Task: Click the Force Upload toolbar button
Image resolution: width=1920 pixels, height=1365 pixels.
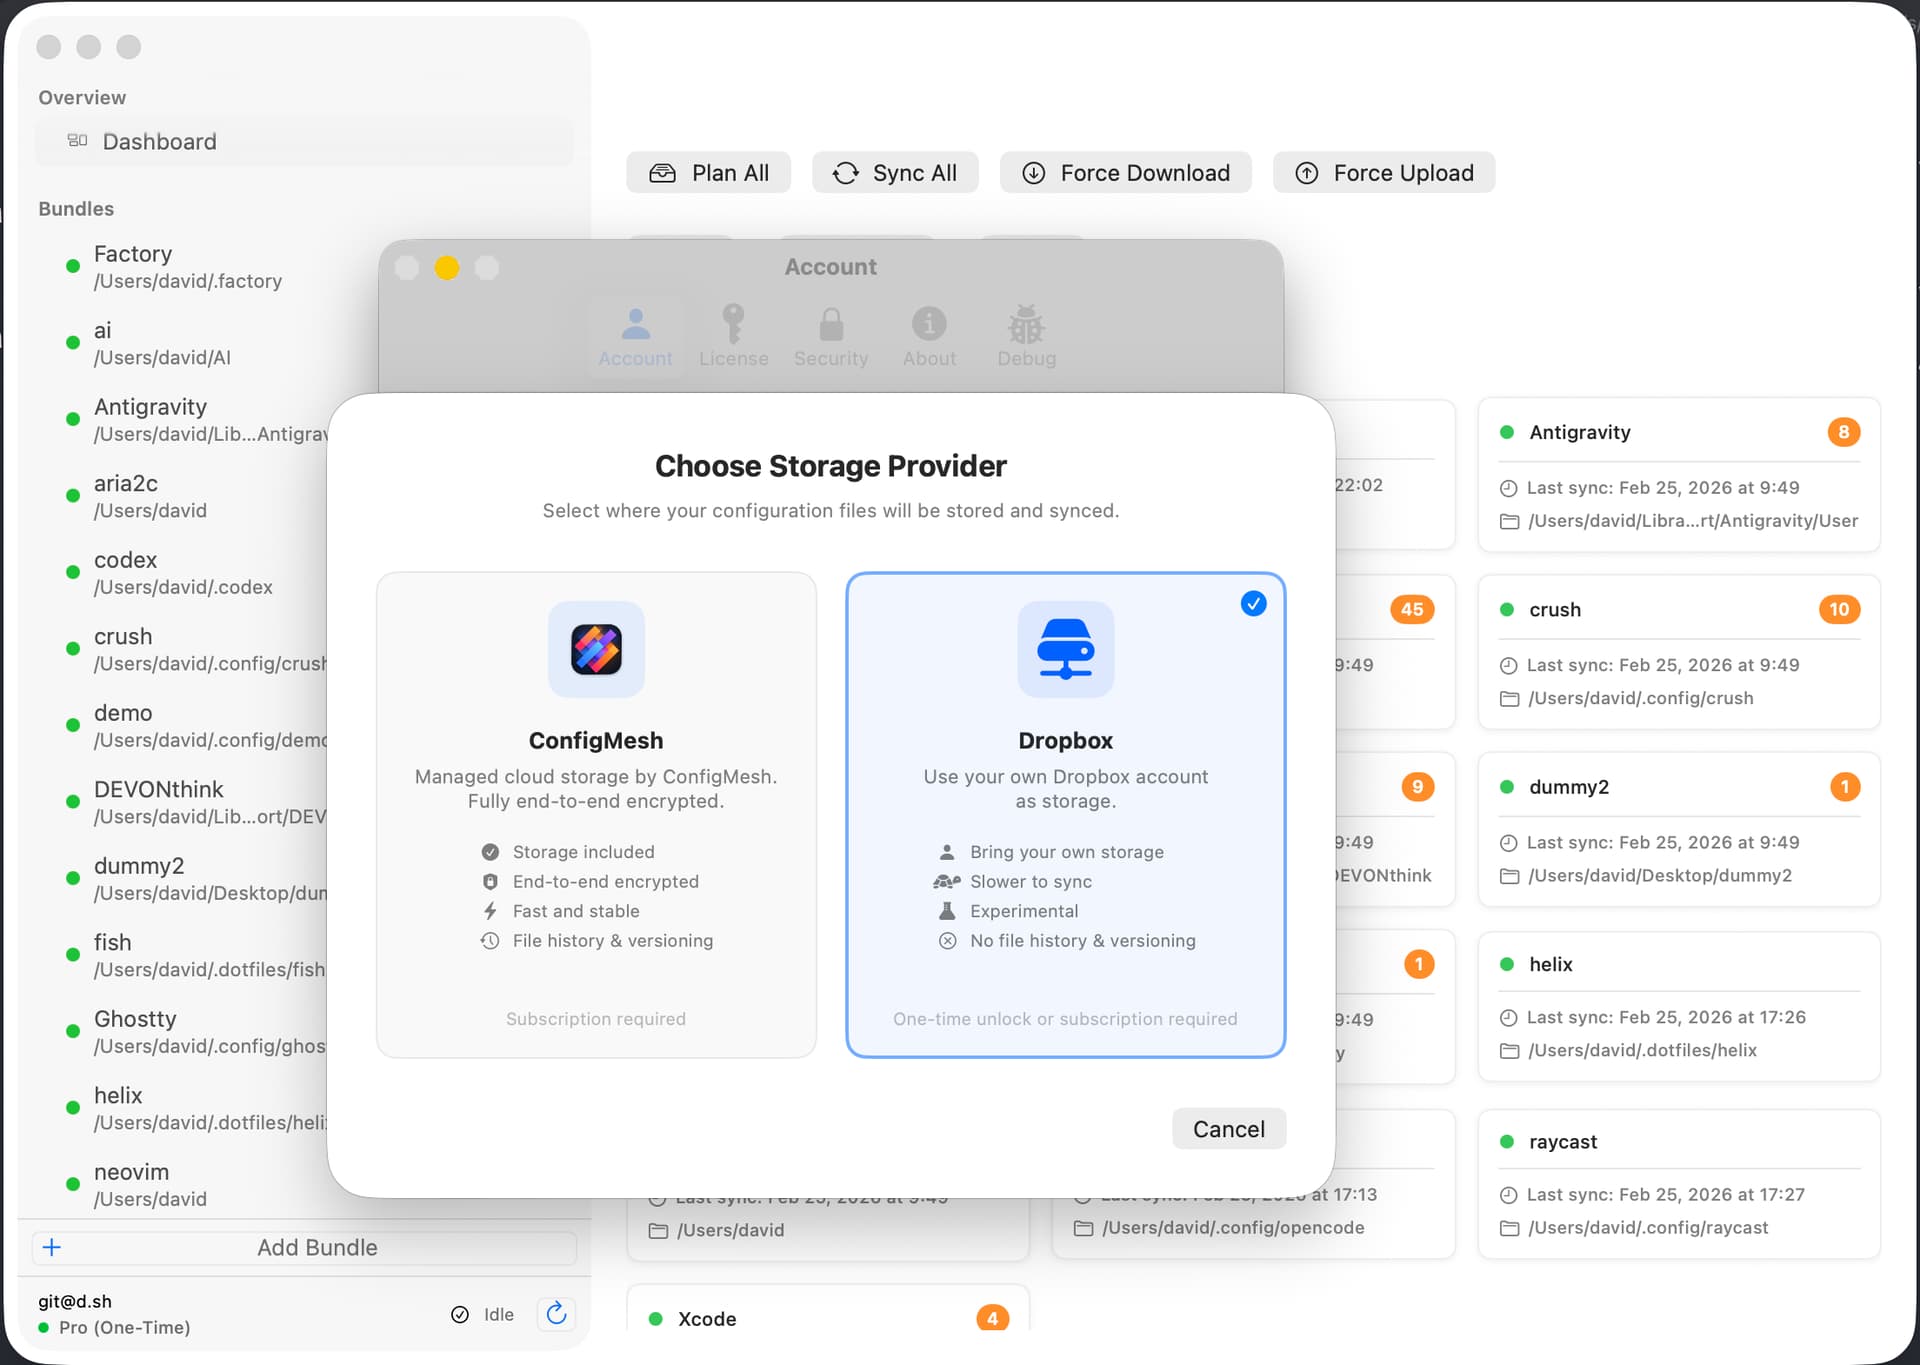Action: tap(1384, 173)
